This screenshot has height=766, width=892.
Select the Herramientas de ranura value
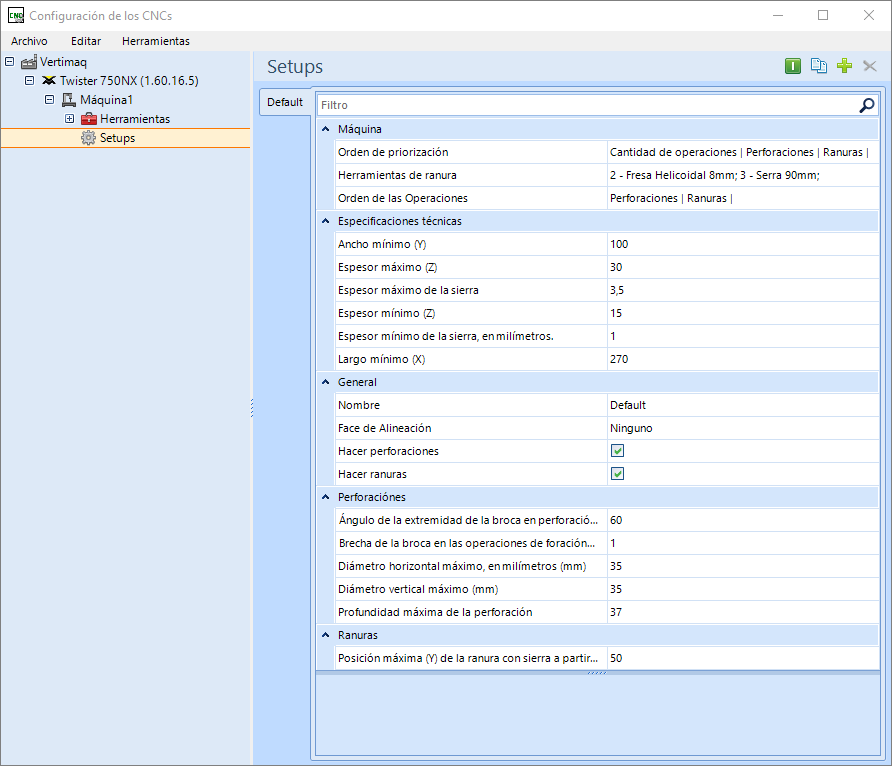click(x=743, y=175)
